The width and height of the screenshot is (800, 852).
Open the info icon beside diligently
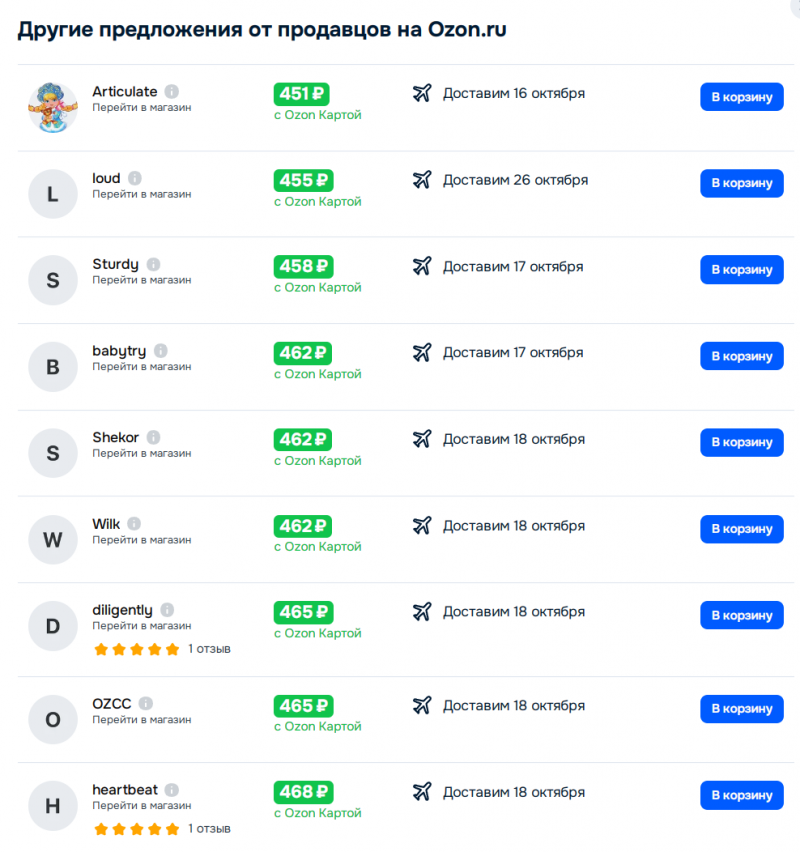167,610
